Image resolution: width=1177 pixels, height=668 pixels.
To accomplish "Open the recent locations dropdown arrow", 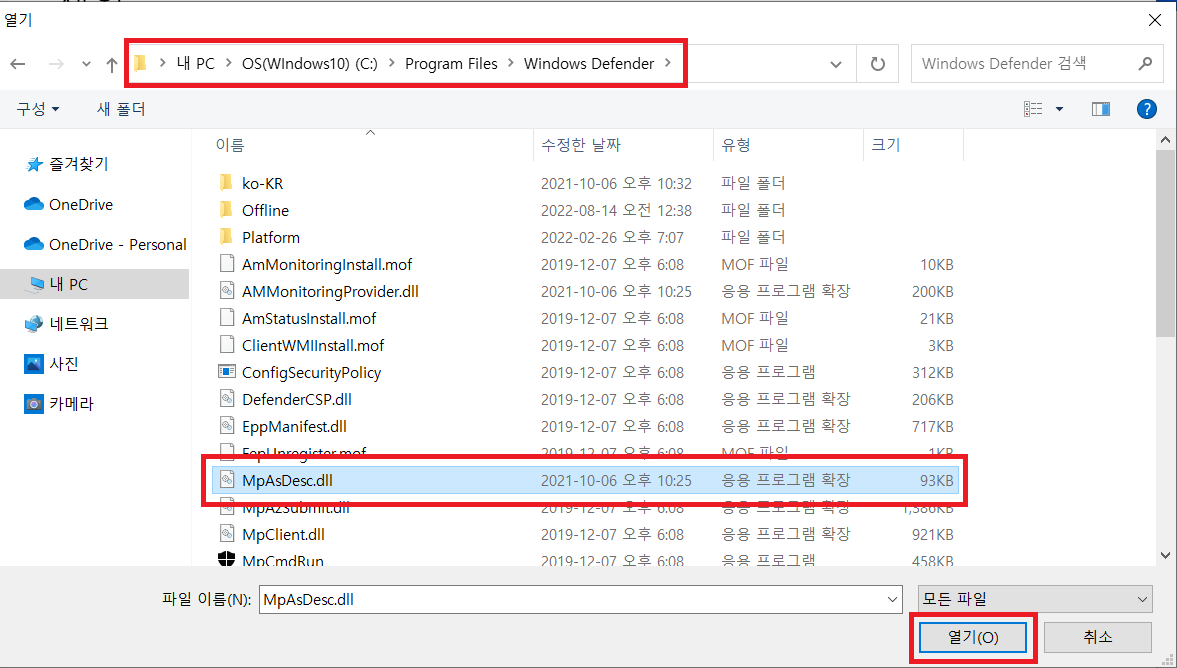I will pyautogui.click(x=86, y=65).
